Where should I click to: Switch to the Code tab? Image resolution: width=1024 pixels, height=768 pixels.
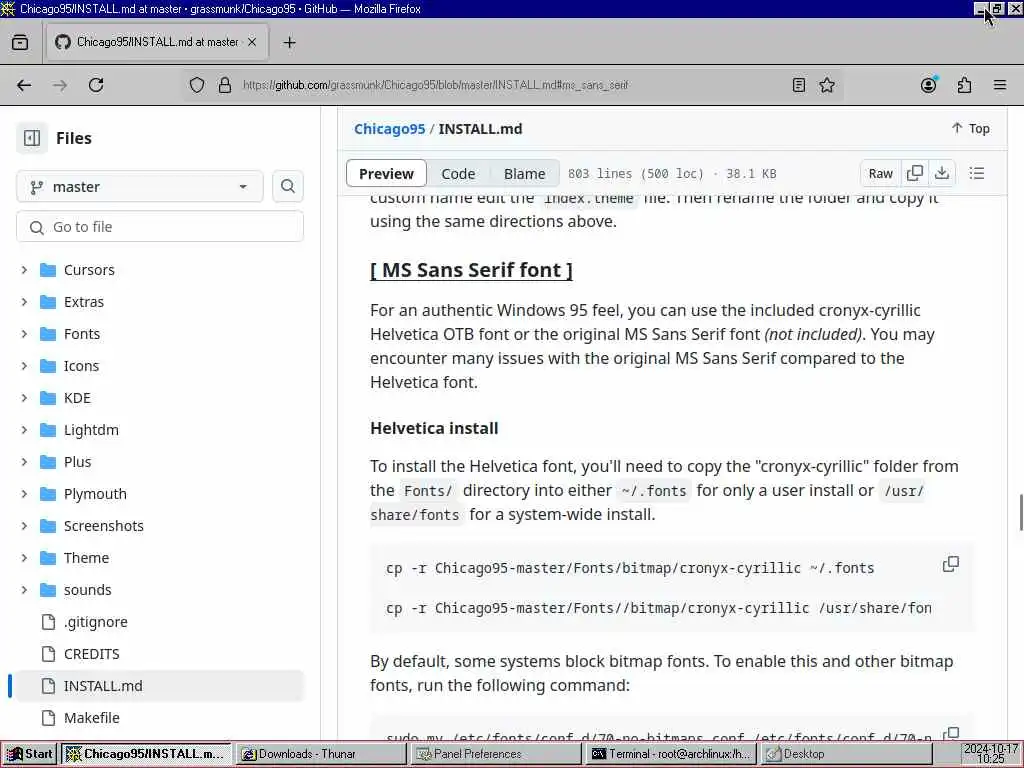(458, 174)
